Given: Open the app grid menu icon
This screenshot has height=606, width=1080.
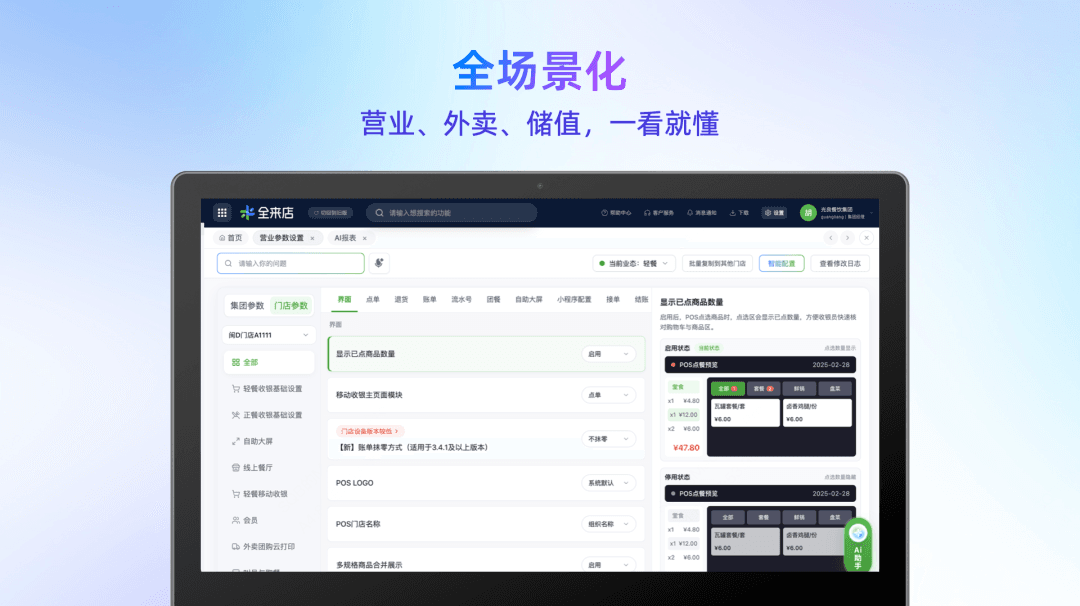Looking at the screenshot, I should (x=222, y=213).
